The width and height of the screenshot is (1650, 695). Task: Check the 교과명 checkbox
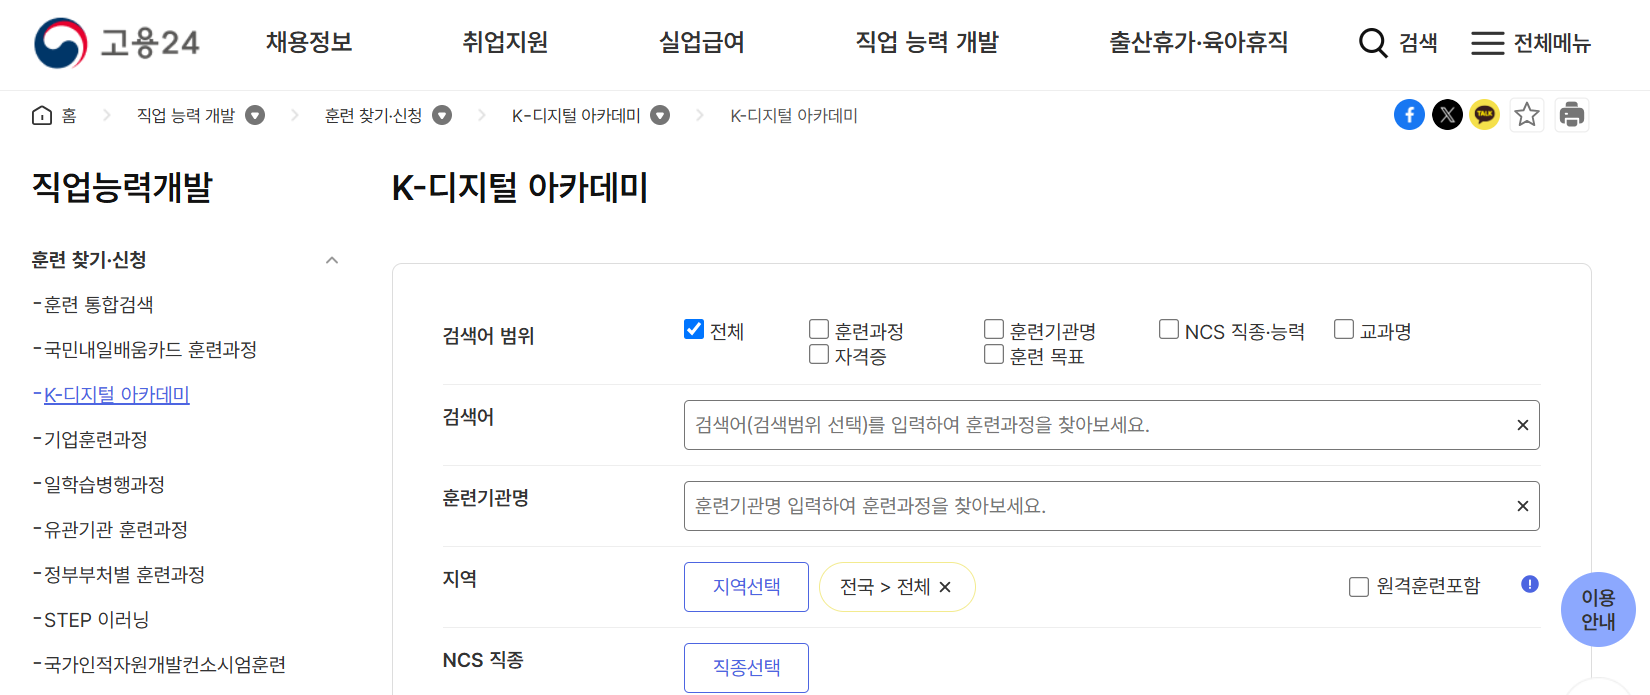(1344, 329)
